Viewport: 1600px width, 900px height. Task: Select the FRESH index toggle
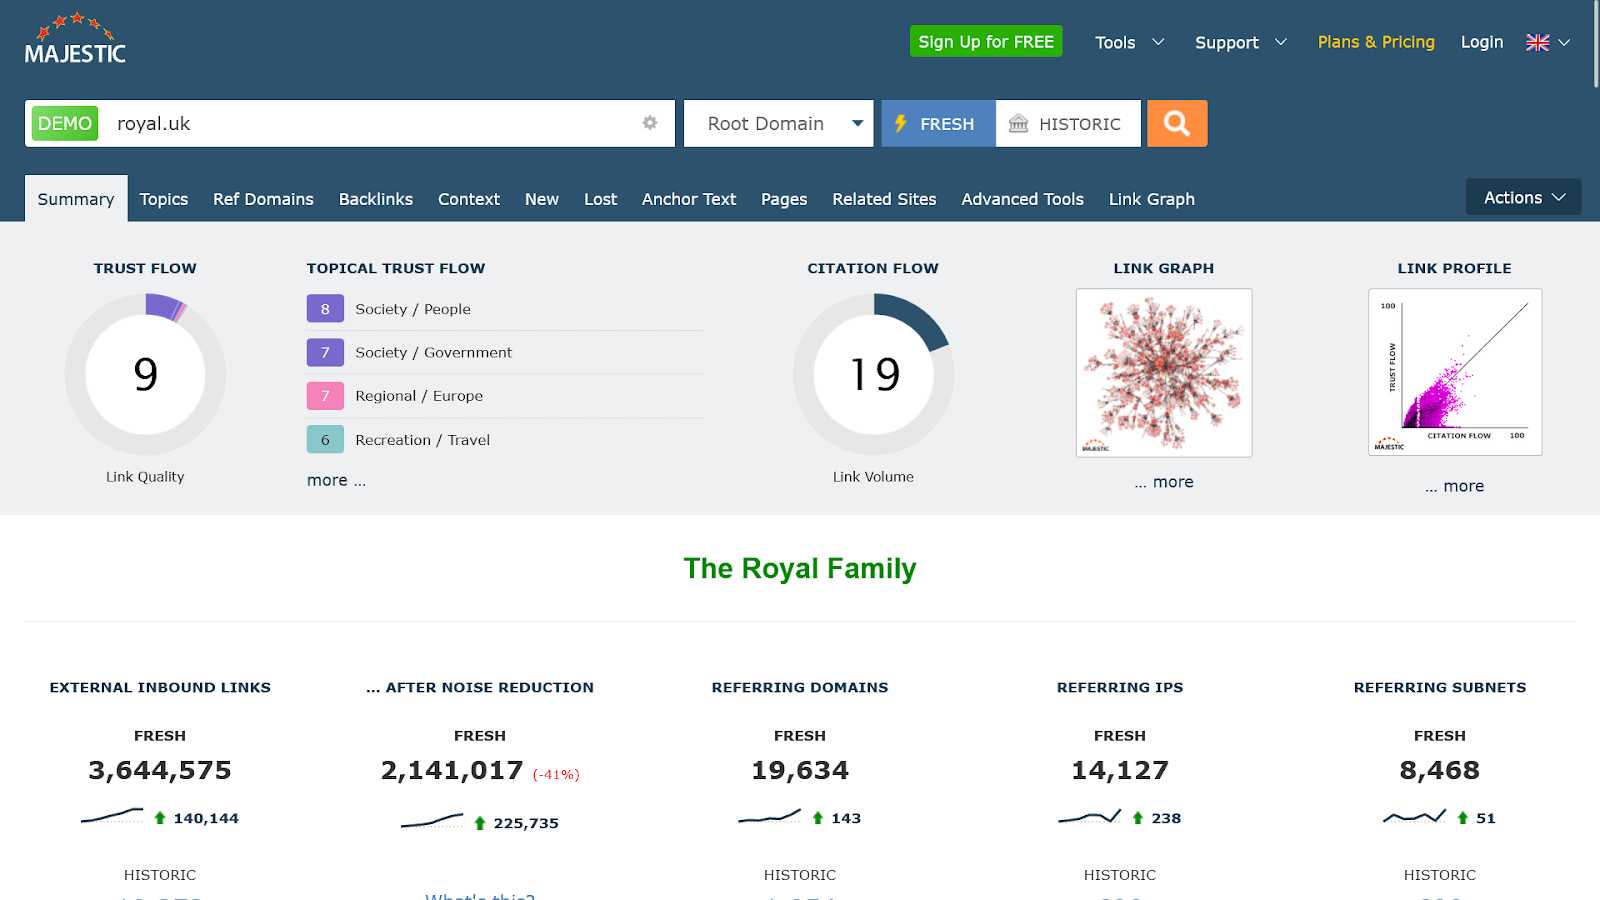[938, 123]
